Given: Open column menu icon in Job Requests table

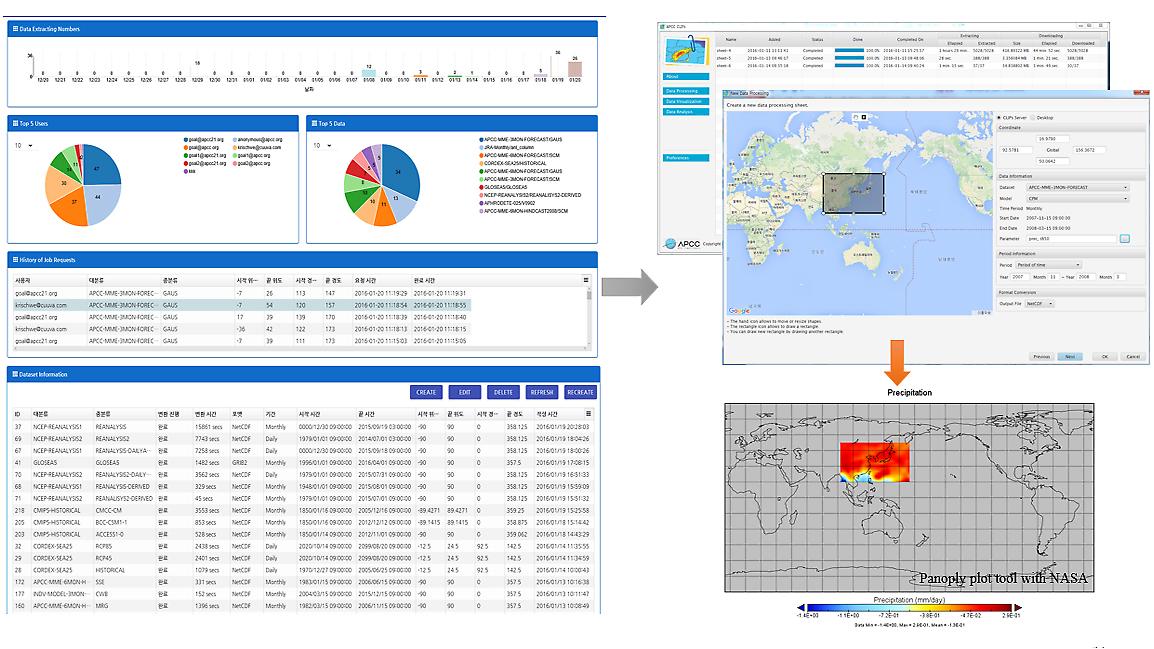Looking at the screenshot, I should (588, 280).
